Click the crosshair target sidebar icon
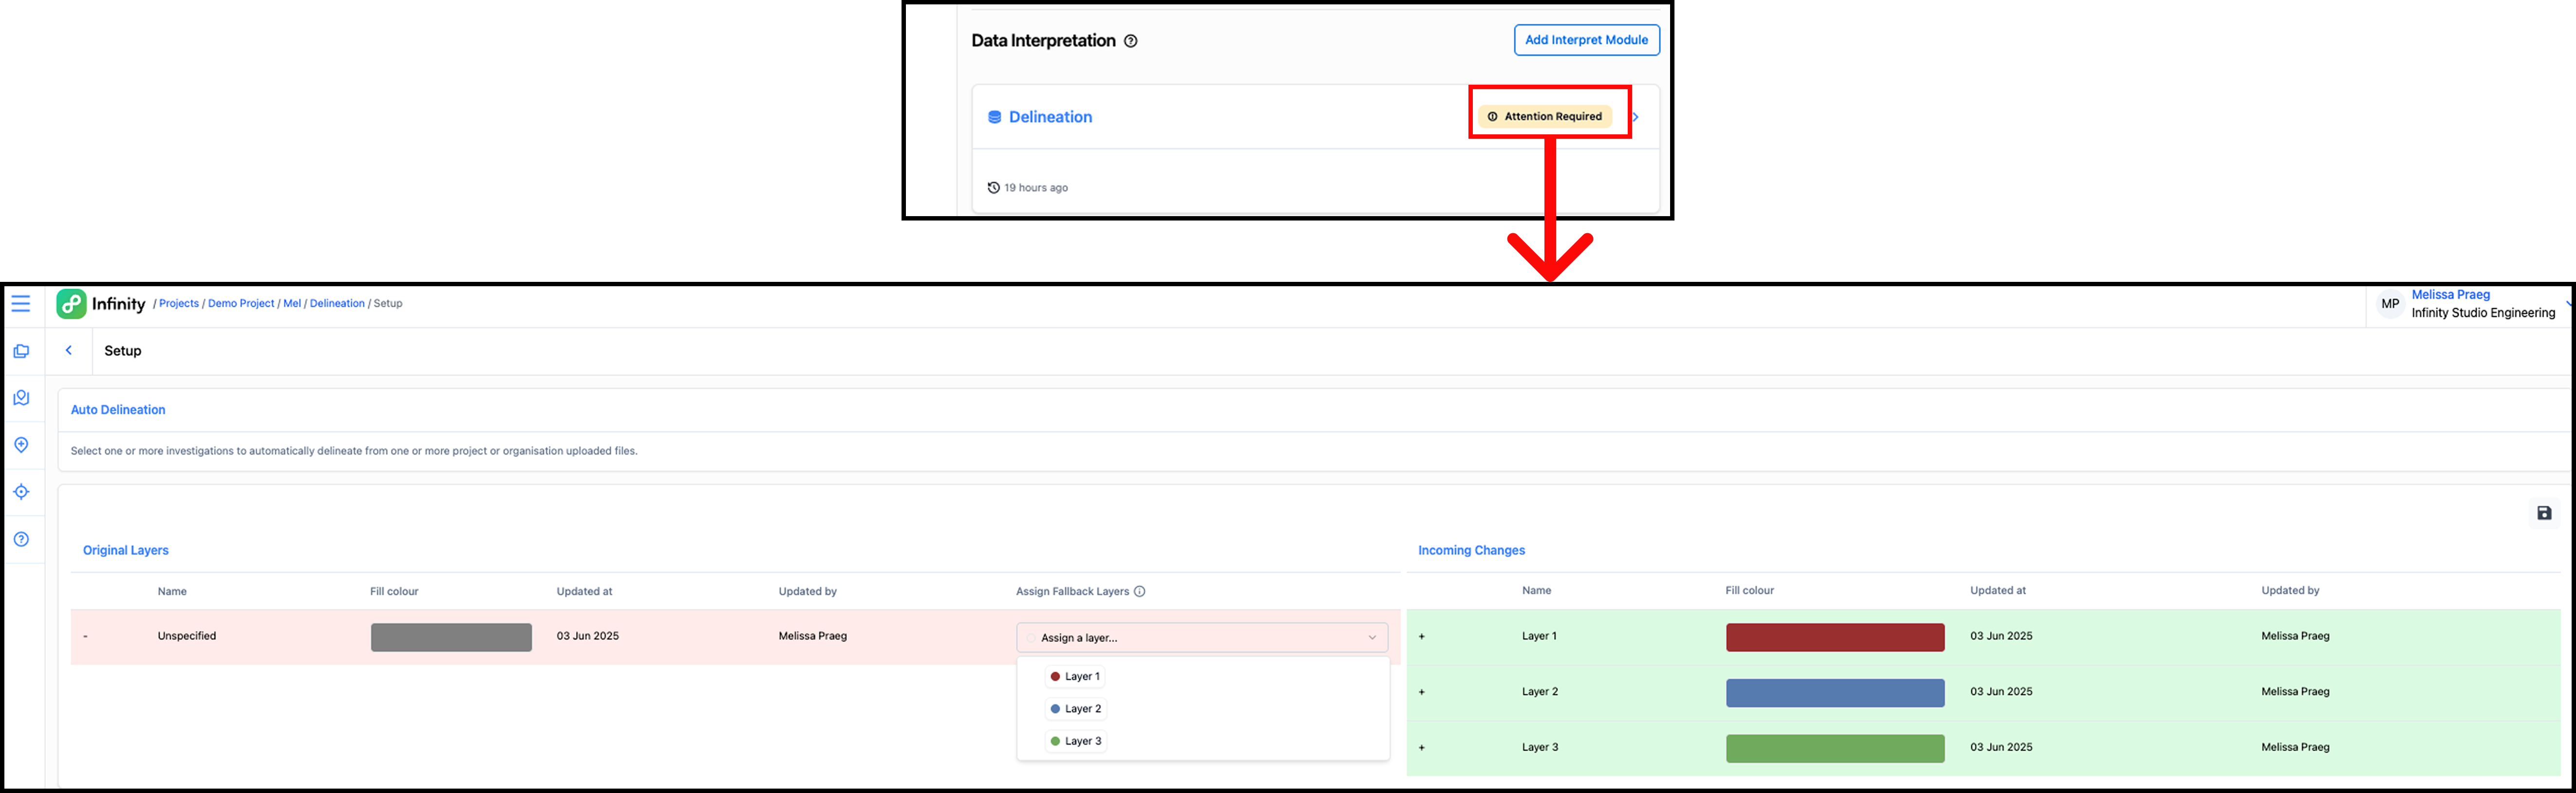Screen dimensions: 2576x793 pyautogui.click(x=21, y=492)
